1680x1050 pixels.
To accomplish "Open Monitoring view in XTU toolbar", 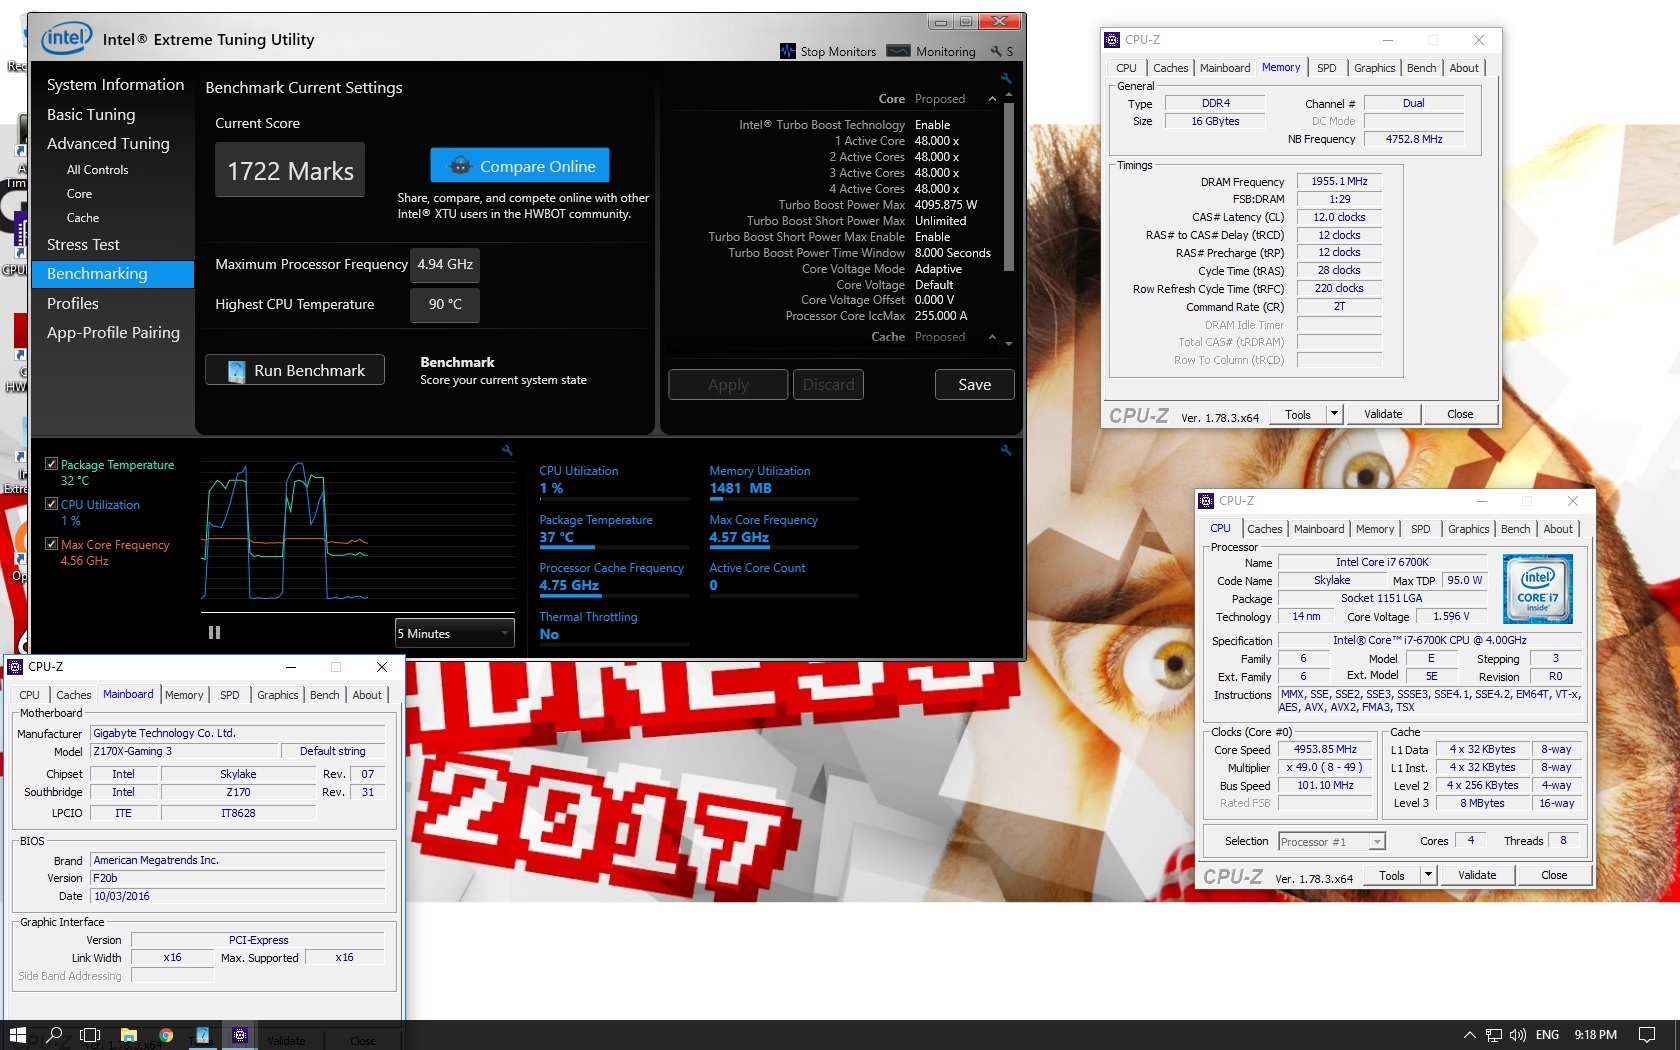I will 931,51.
